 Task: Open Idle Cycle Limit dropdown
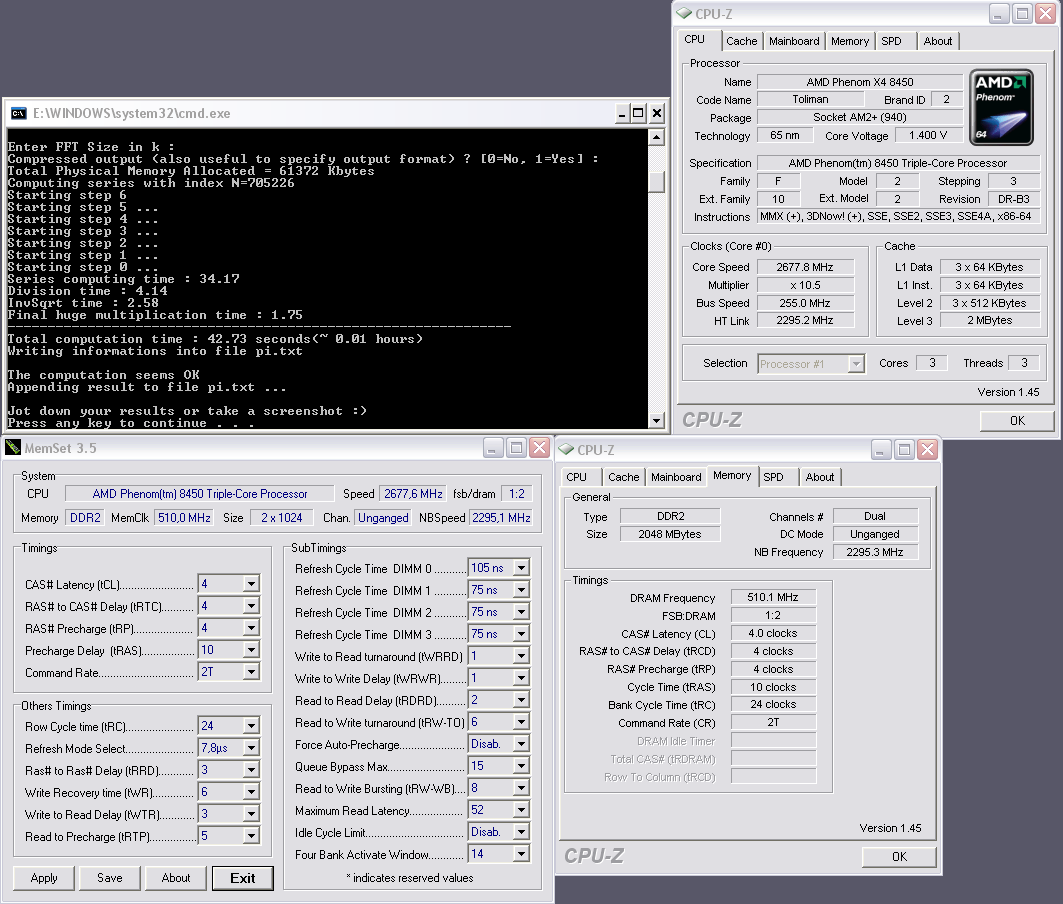coord(521,832)
